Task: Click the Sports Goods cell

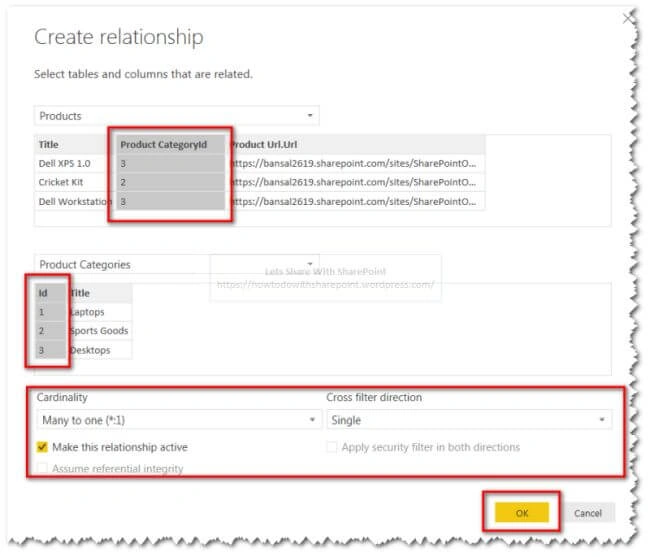Action: pos(100,331)
